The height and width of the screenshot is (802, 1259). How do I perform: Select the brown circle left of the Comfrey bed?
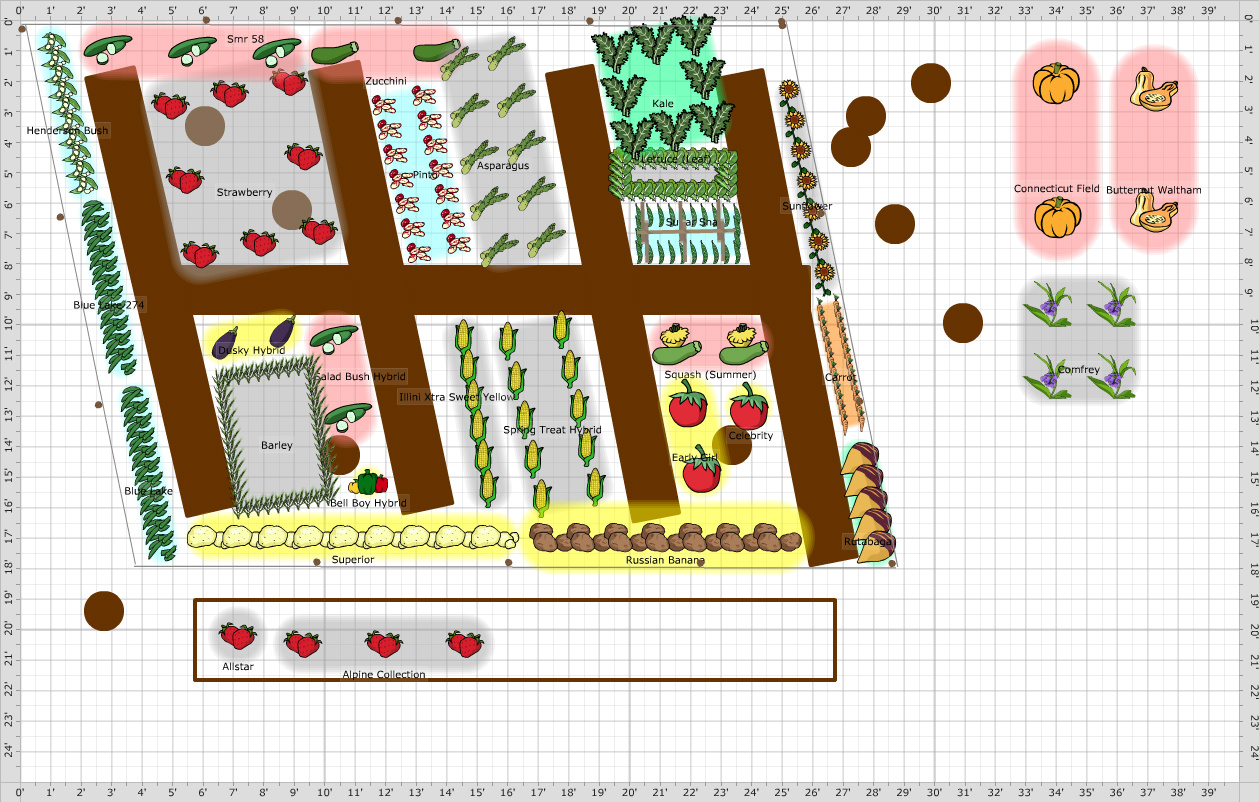963,323
